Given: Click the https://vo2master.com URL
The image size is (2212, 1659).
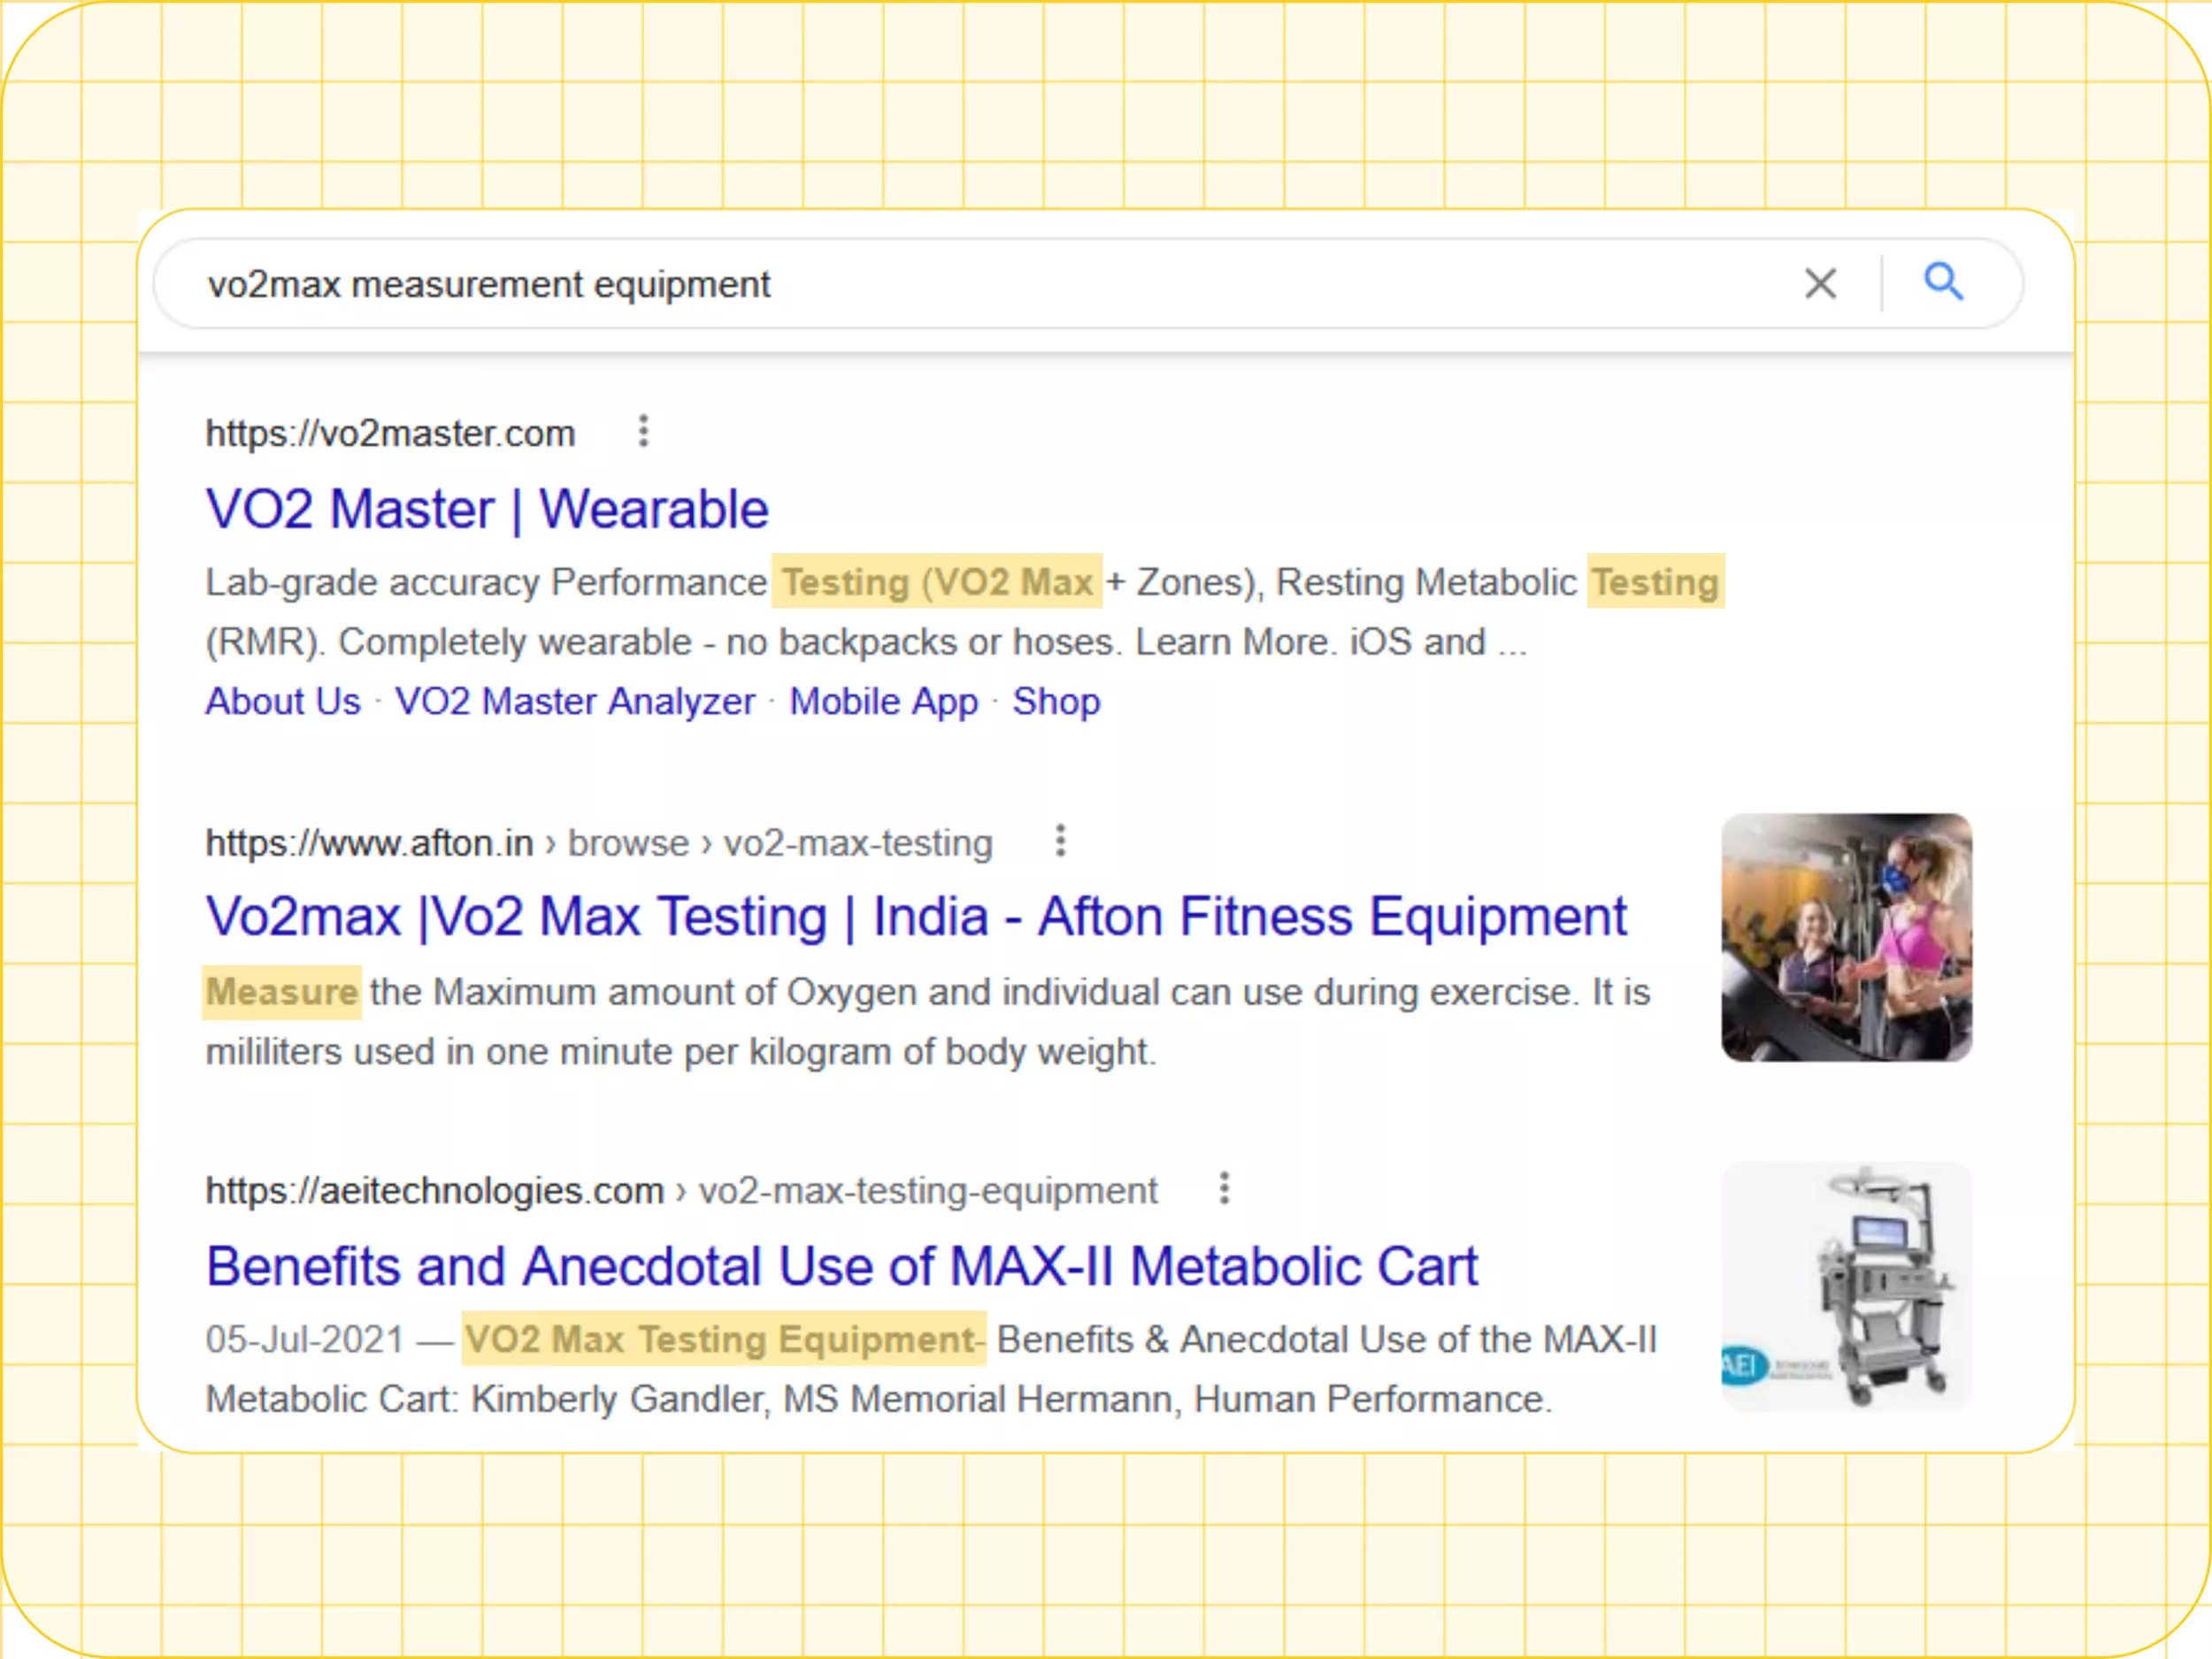Looking at the screenshot, I should (x=389, y=432).
